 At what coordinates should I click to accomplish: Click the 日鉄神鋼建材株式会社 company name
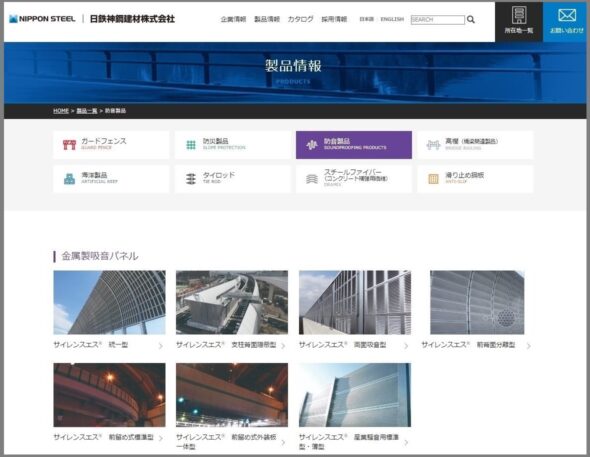132,19
